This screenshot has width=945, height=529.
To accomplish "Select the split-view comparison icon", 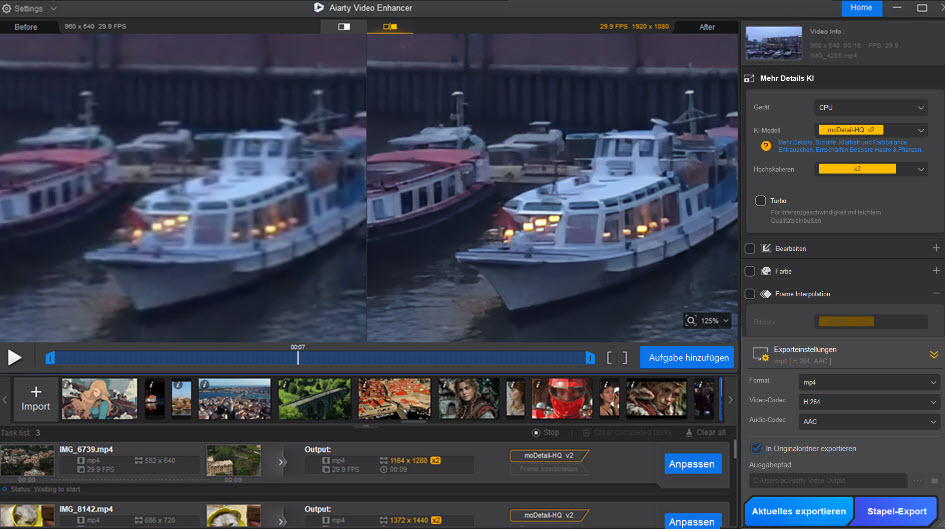I will click(390, 27).
